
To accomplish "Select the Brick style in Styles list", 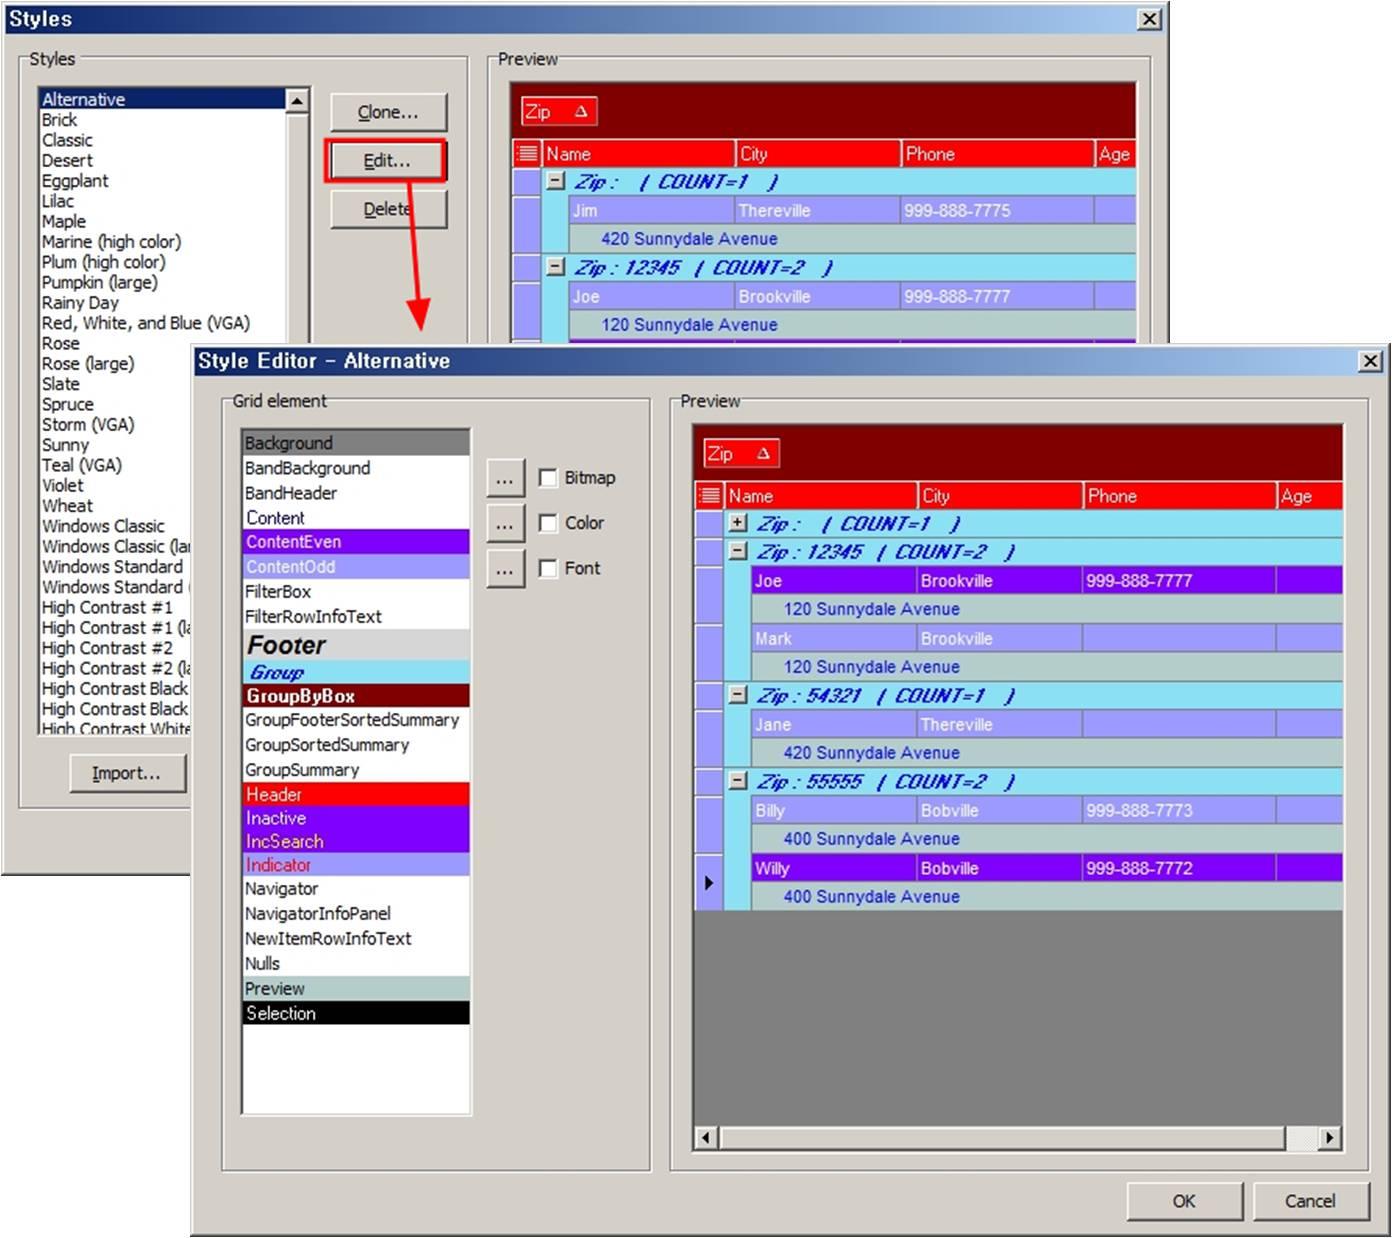I will tap(60, 120).
